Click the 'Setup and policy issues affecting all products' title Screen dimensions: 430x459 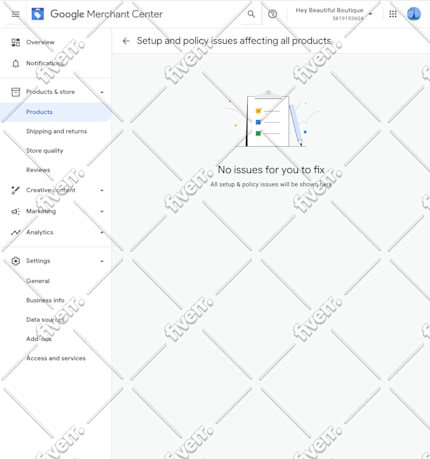tap(234, 41)
